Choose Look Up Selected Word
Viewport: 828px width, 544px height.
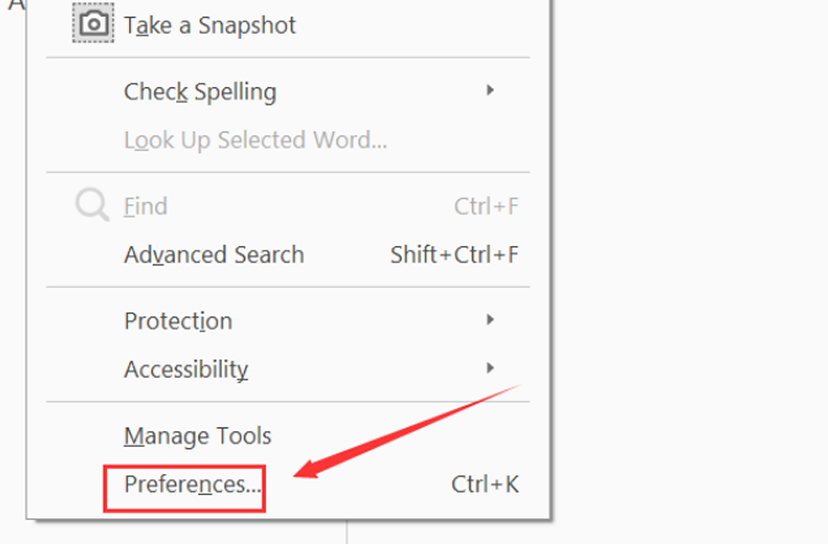(x=255, y=140)
